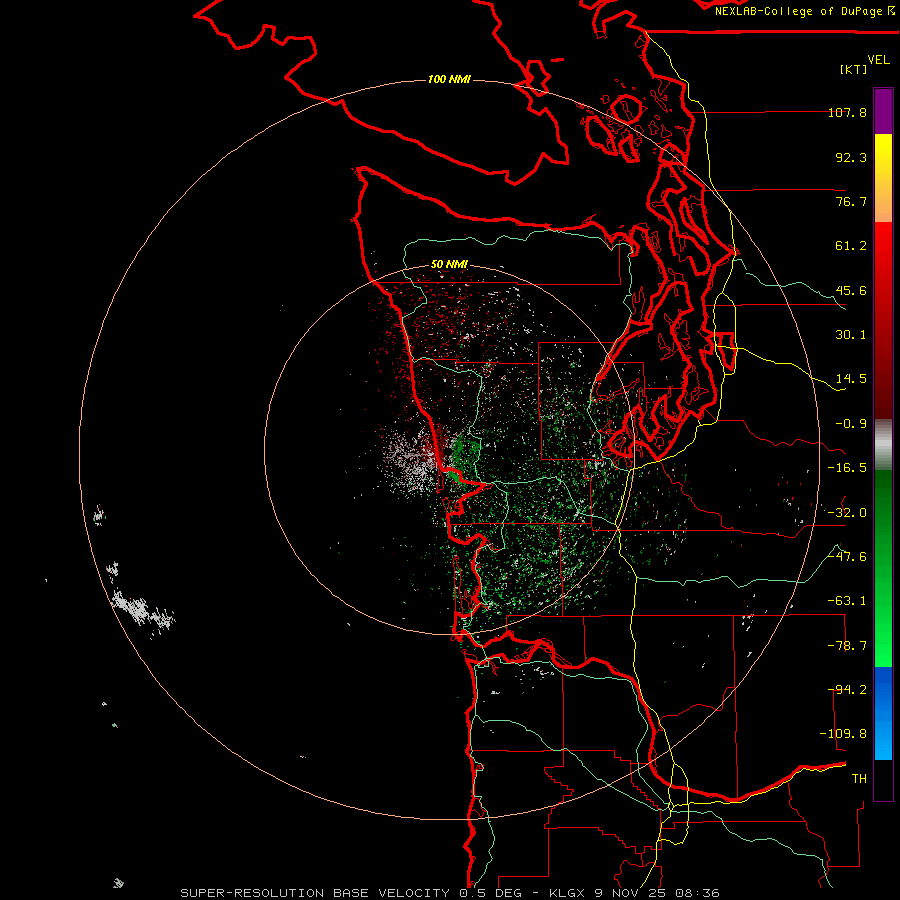Select the -16.5 velocity scale value
The width and height of the screenshot is (900, 900).
pyautogui.click(x=847, y=468)
